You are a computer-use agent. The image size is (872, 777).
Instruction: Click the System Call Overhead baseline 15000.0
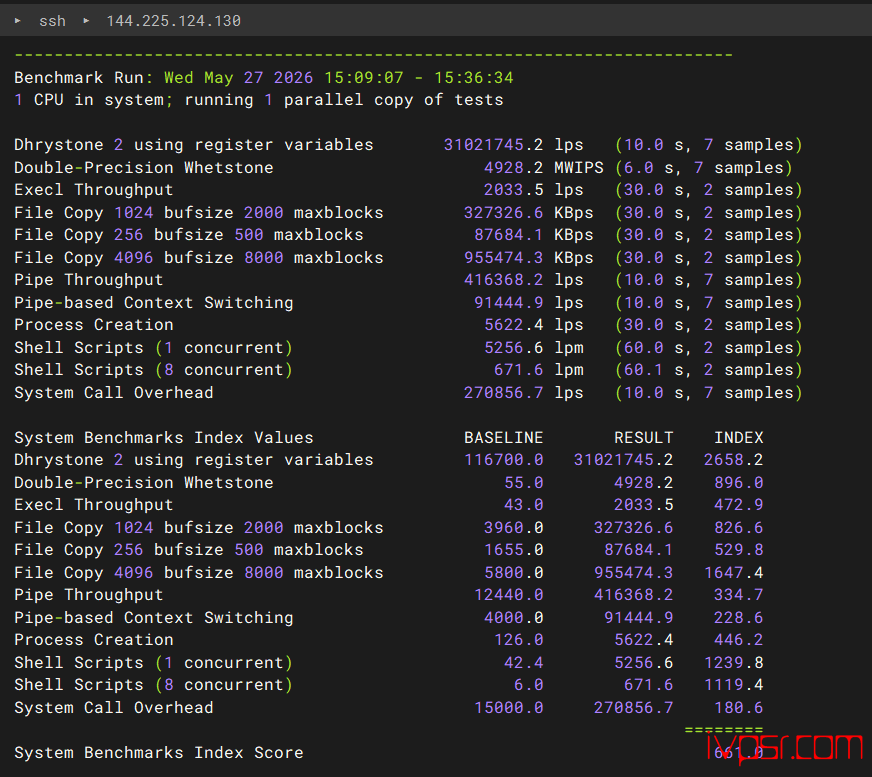pyautogui.click(x=508, y=707)
